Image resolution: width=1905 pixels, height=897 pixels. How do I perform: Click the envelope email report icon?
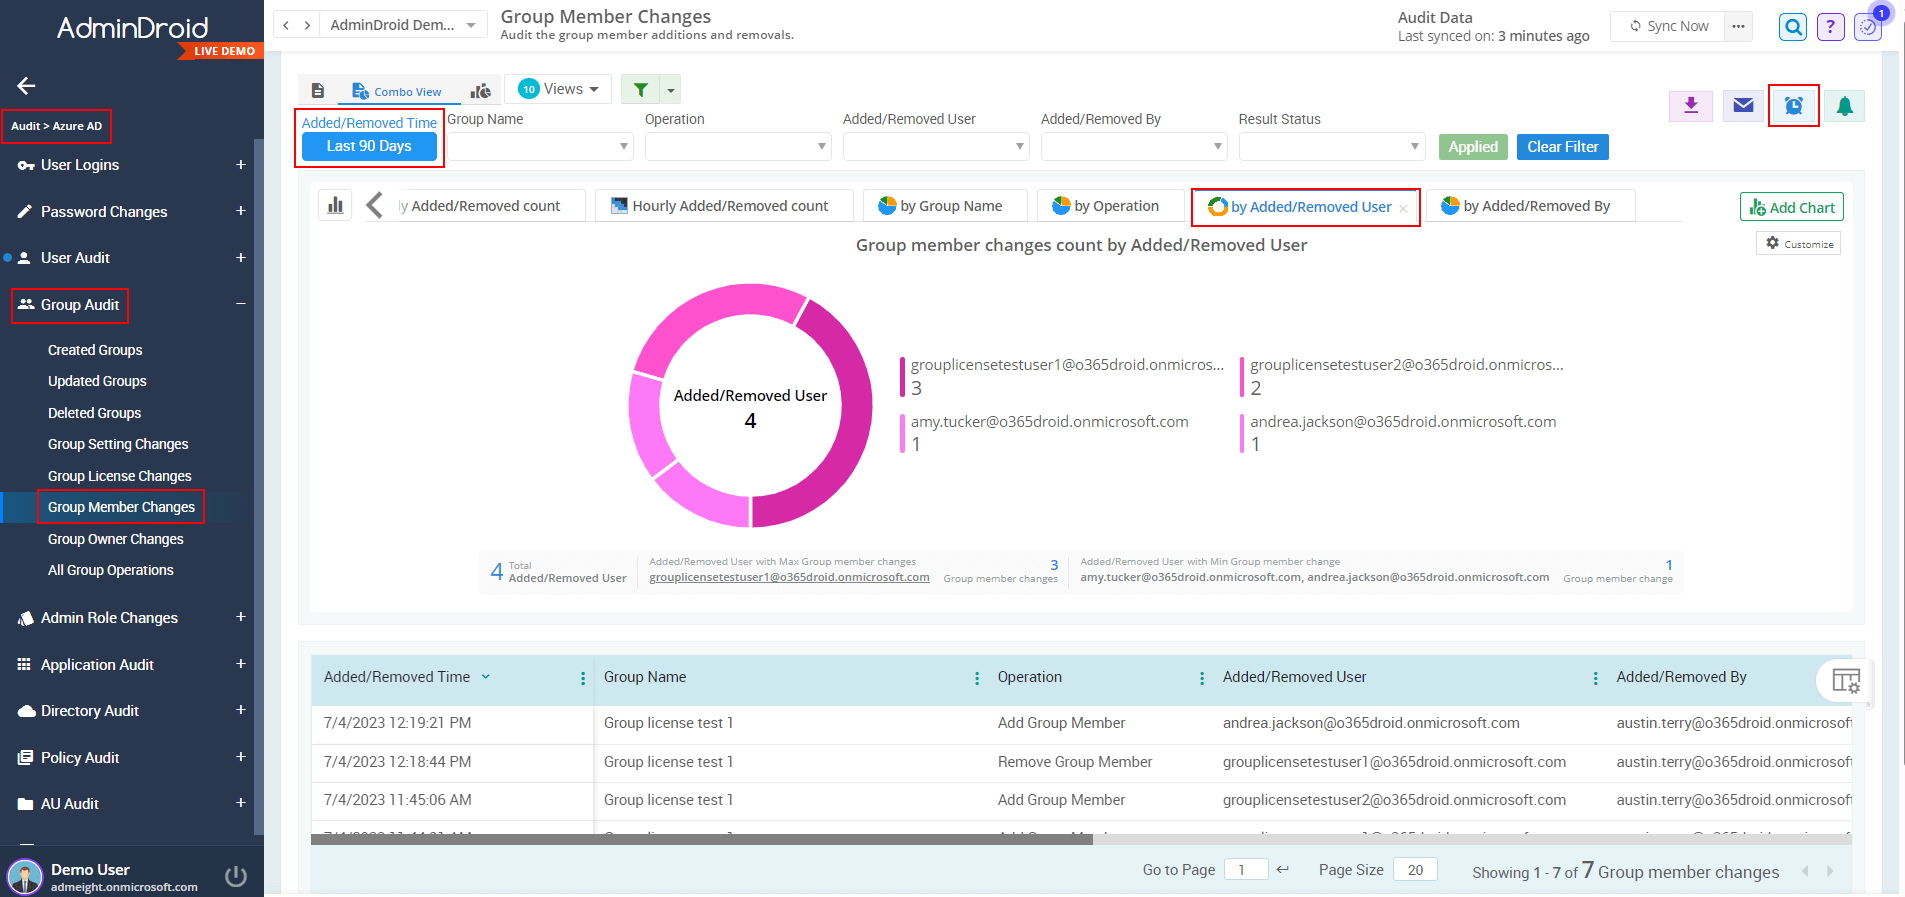point(1743,106)
